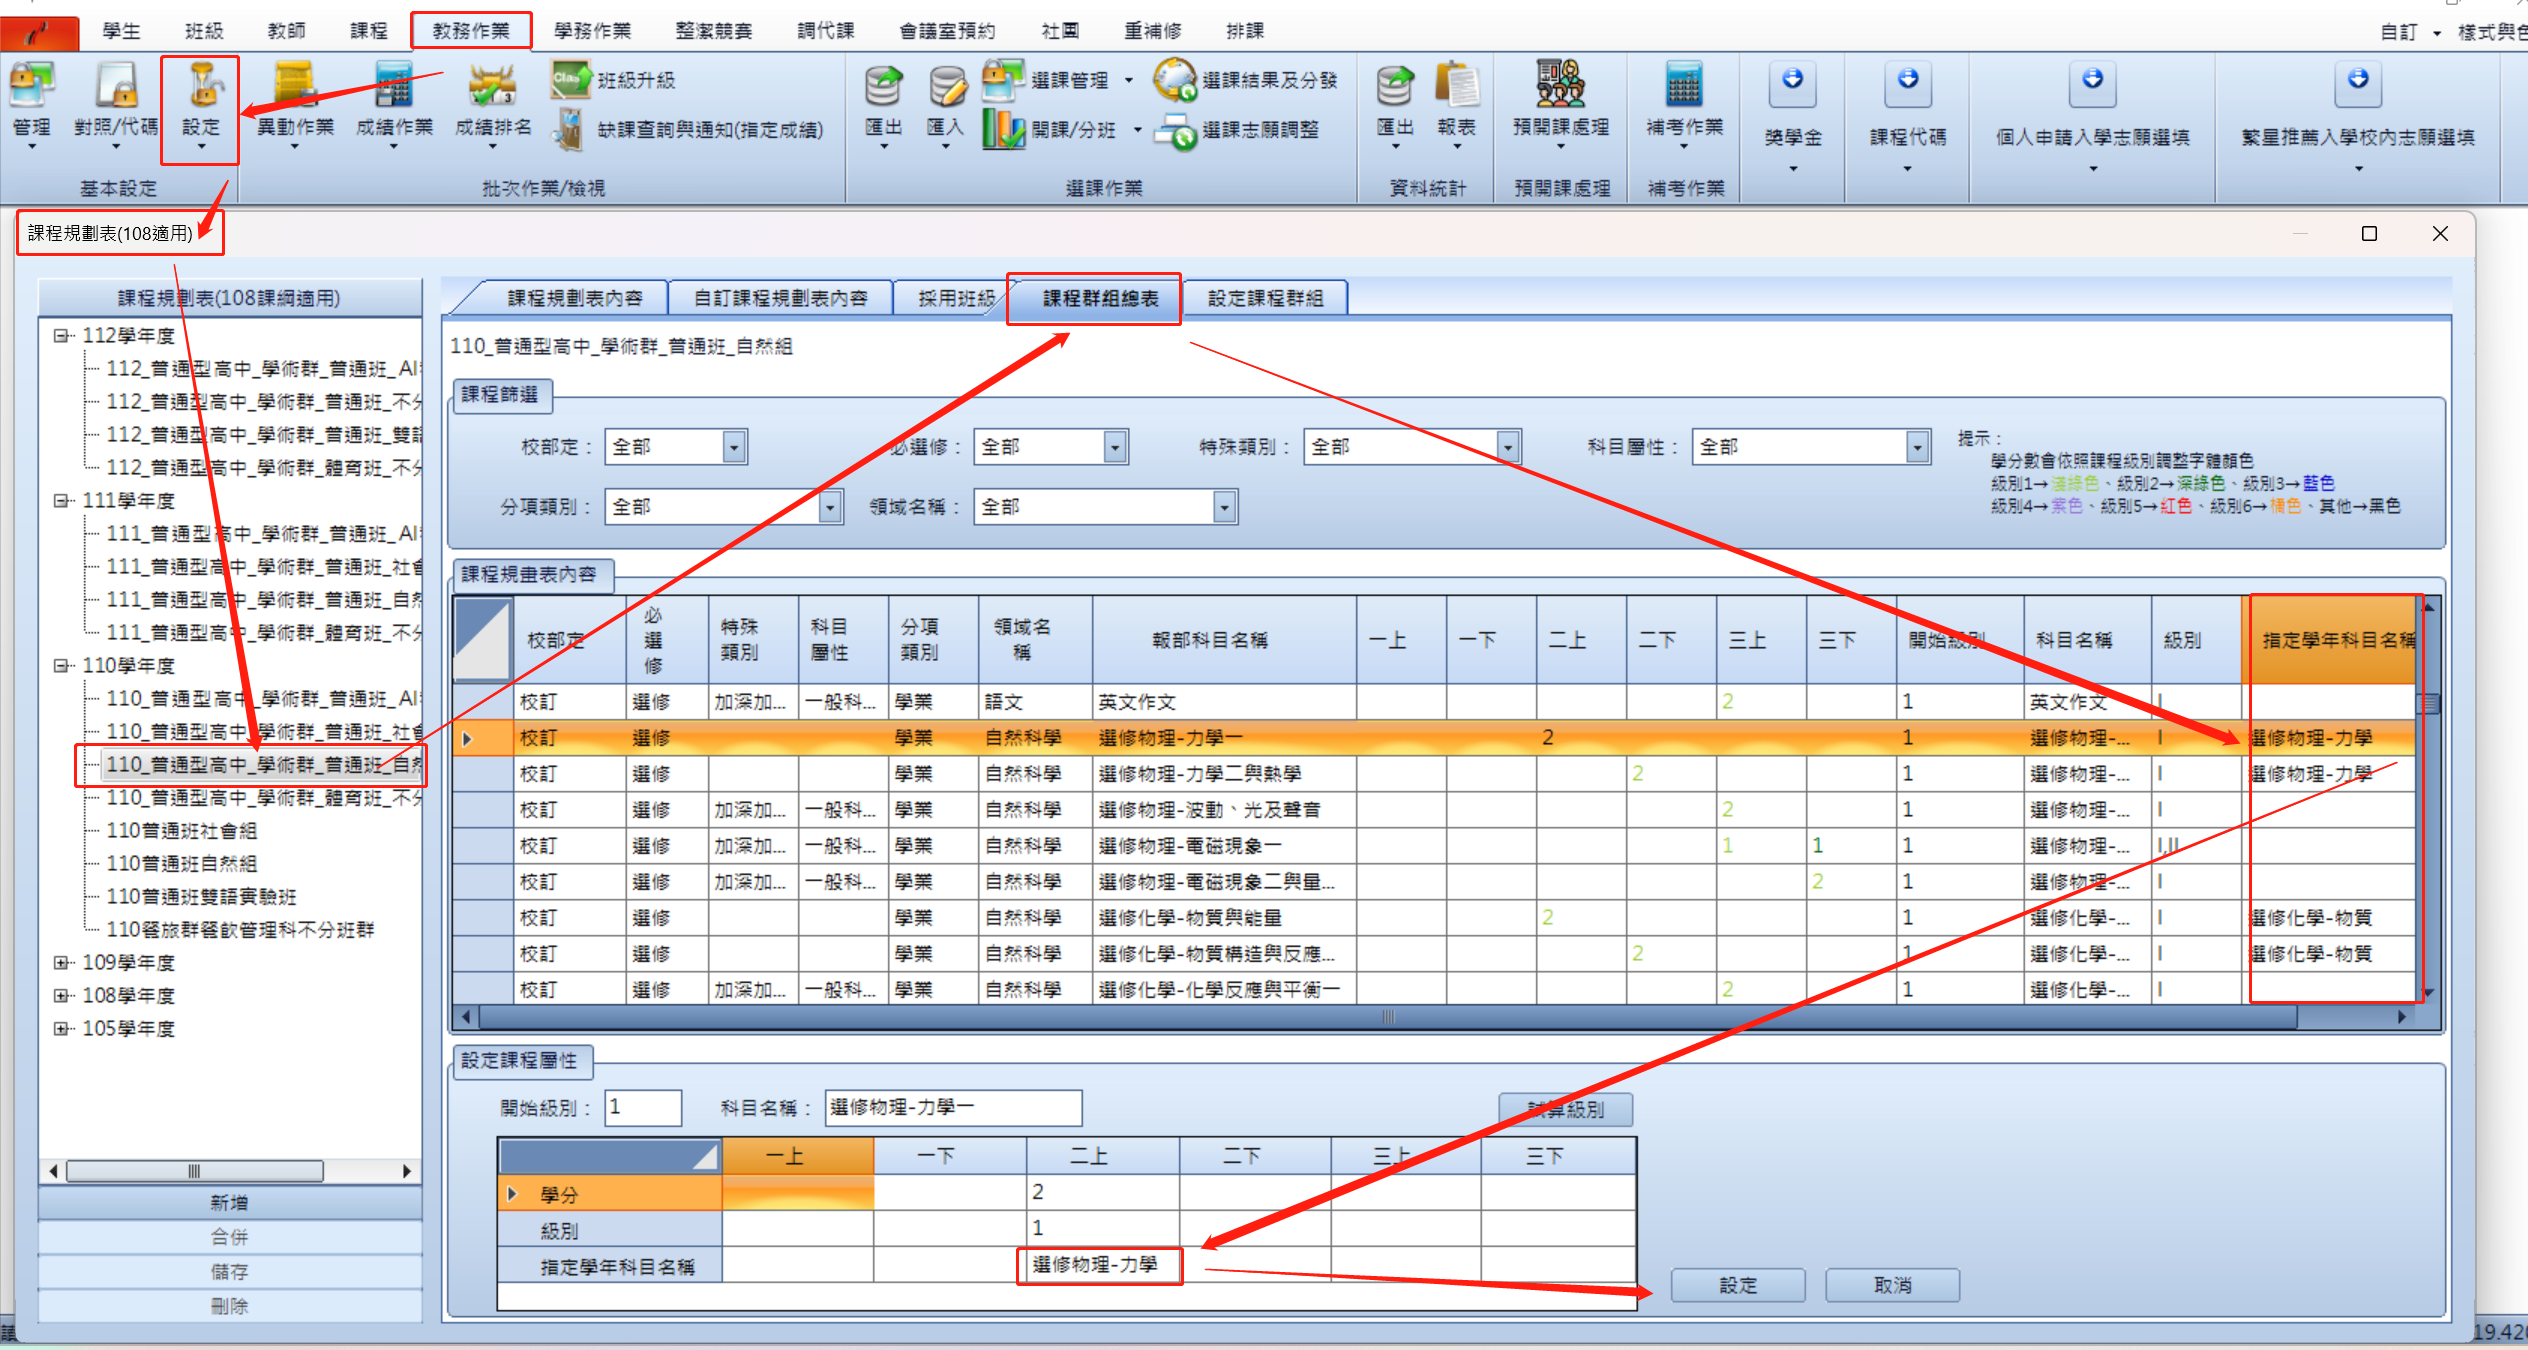Switch to the 自訂課程規劃表內容 tab
2528x1350 pixels.
click(781, 298)
